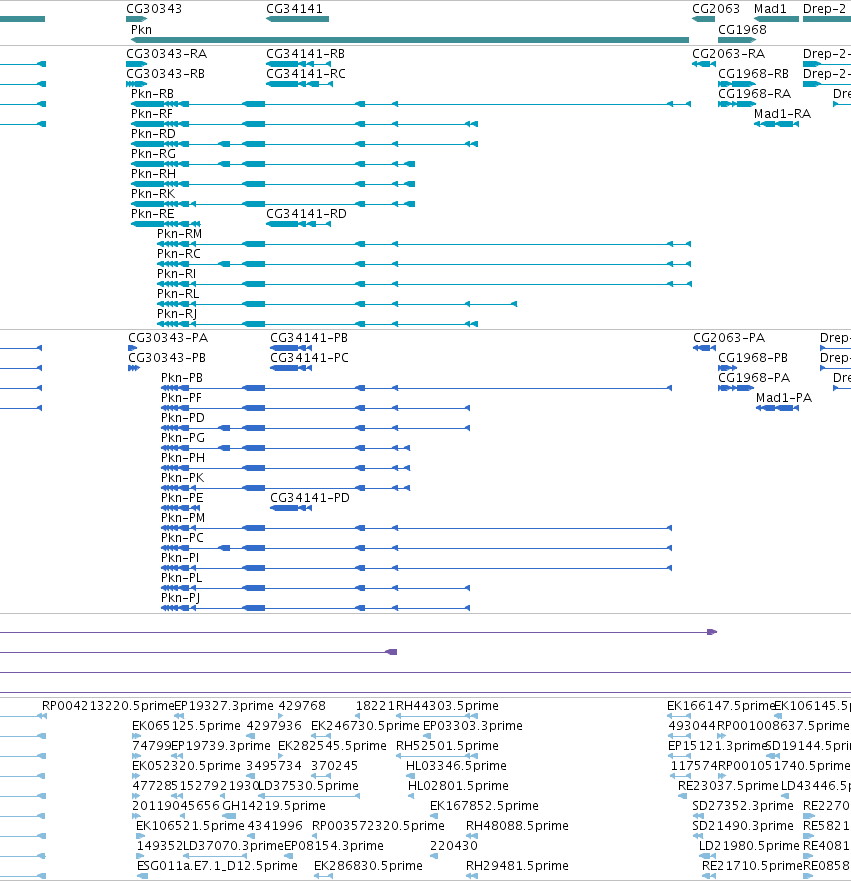851x881 pixels.
Task: Select the CG34141-PB protein label
Action: point(309,338)
